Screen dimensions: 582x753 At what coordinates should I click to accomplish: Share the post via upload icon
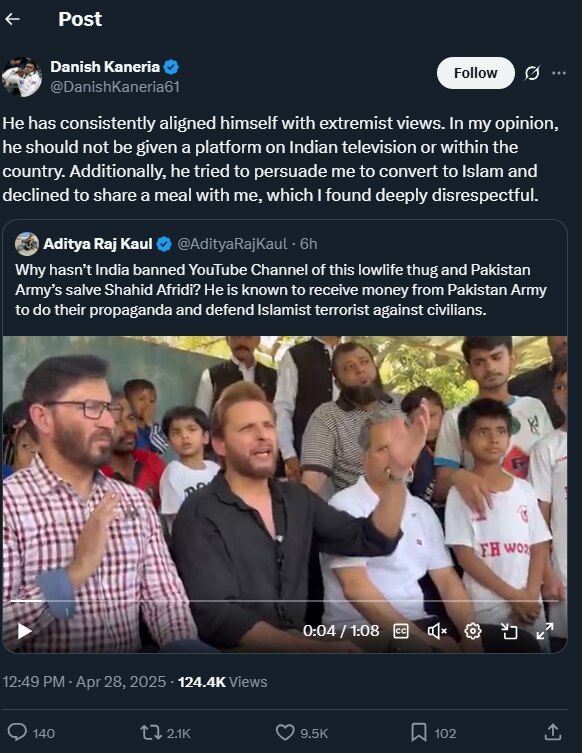553,732
